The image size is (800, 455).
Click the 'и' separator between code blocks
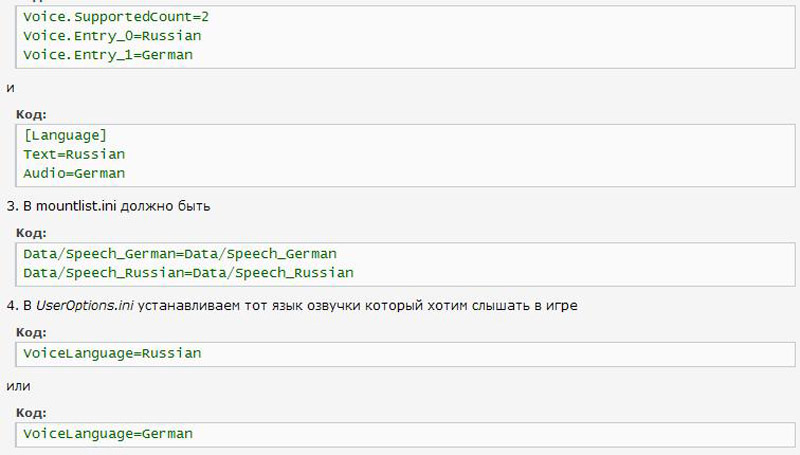tap(10, 88)
